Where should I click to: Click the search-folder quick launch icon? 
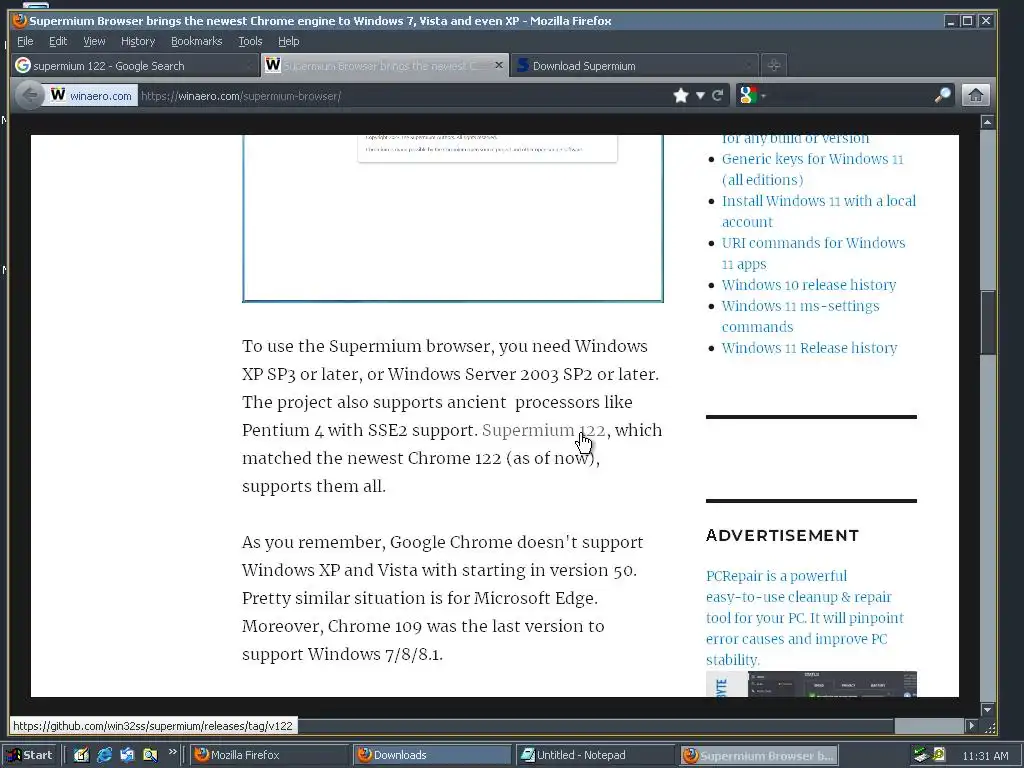click(150, 755)
